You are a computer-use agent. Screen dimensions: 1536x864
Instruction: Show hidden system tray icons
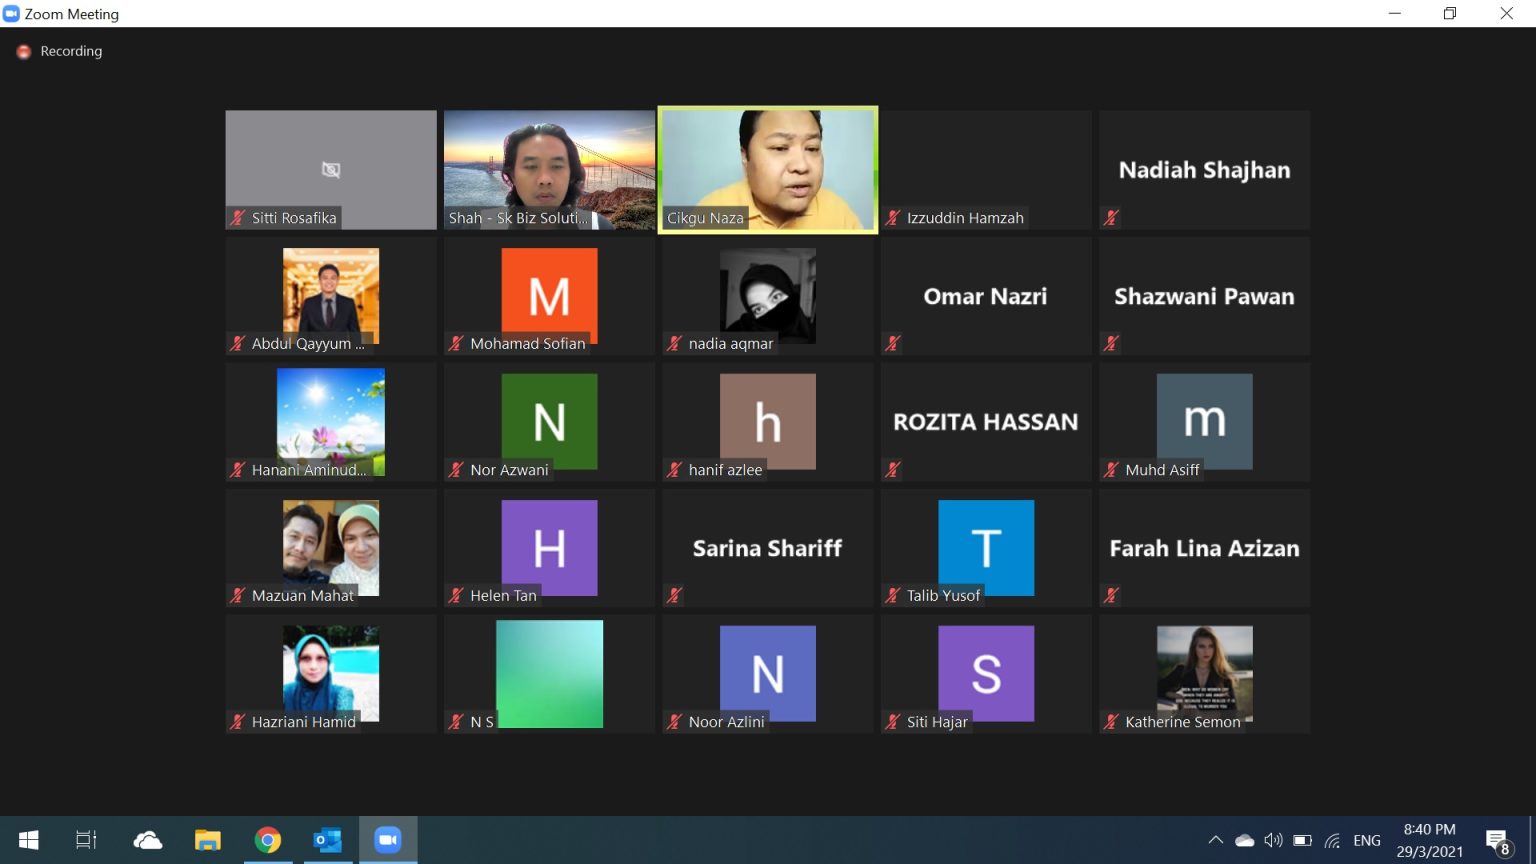tap(1215, 840)
